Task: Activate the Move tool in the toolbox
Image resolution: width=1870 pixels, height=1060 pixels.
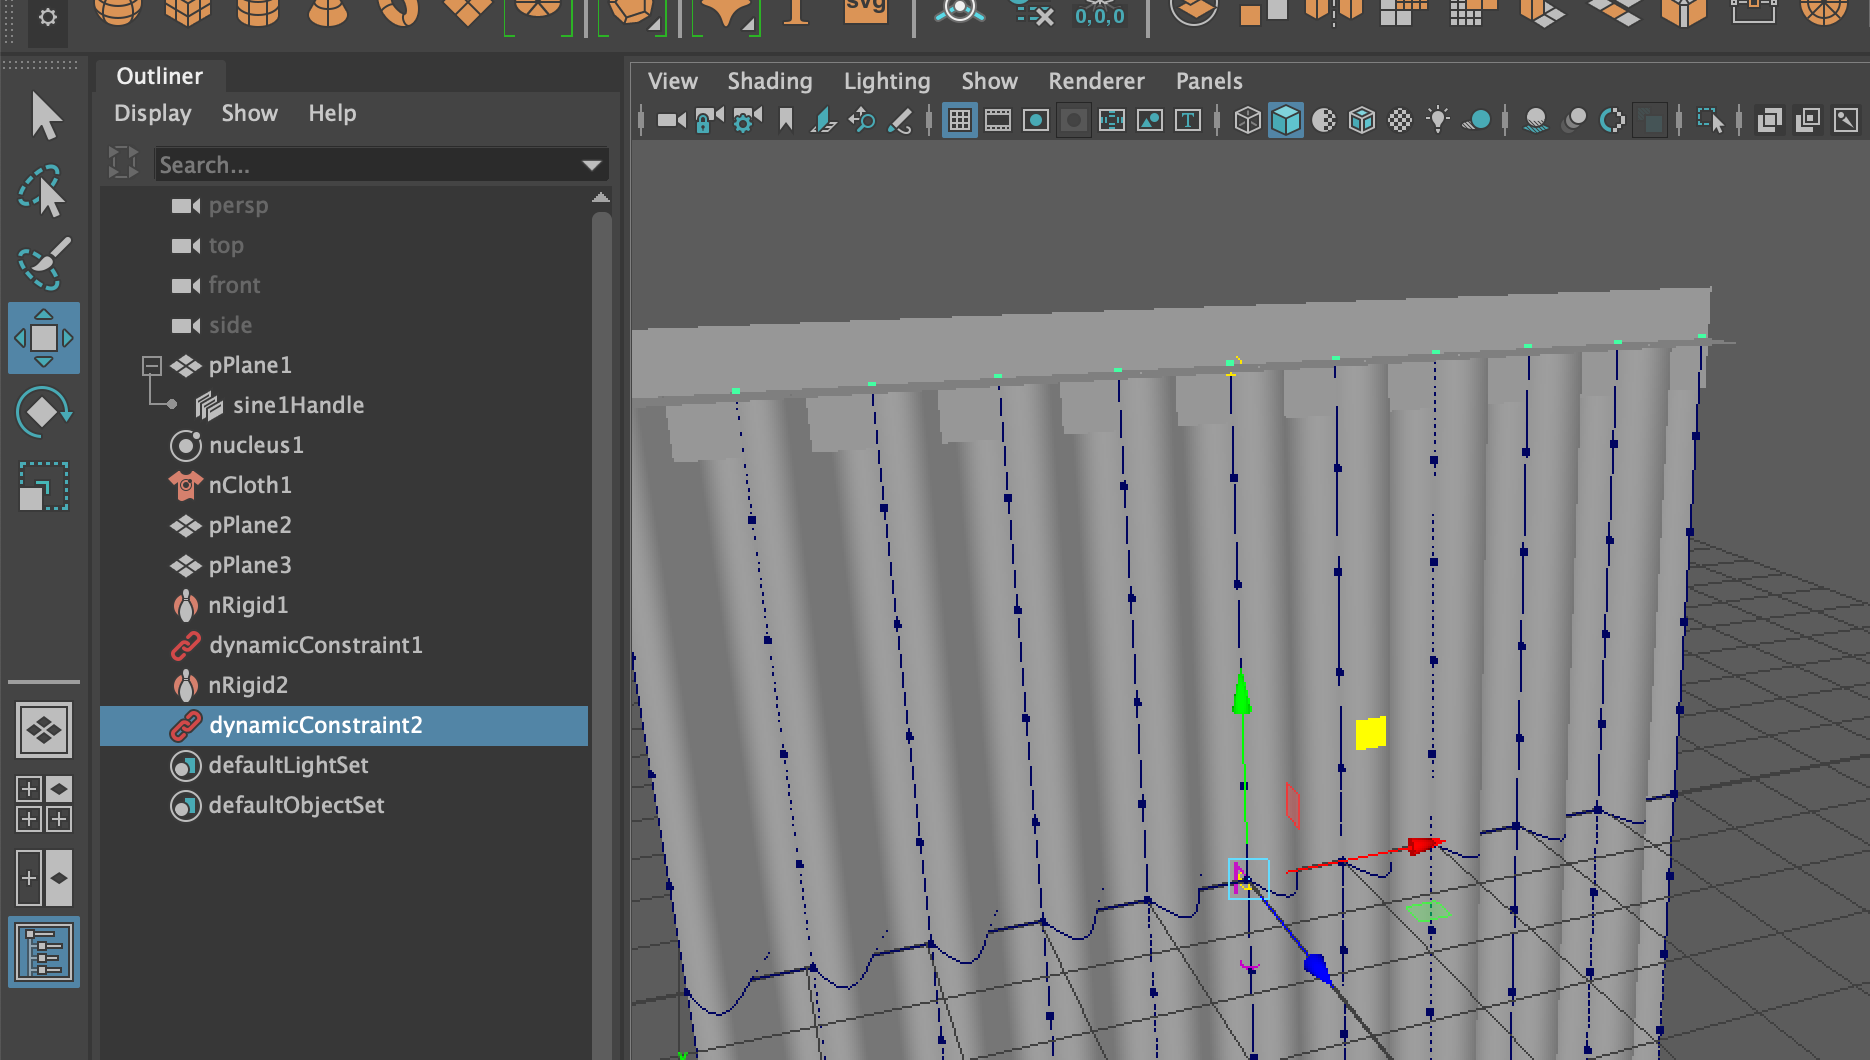Action: click(44, 338)
